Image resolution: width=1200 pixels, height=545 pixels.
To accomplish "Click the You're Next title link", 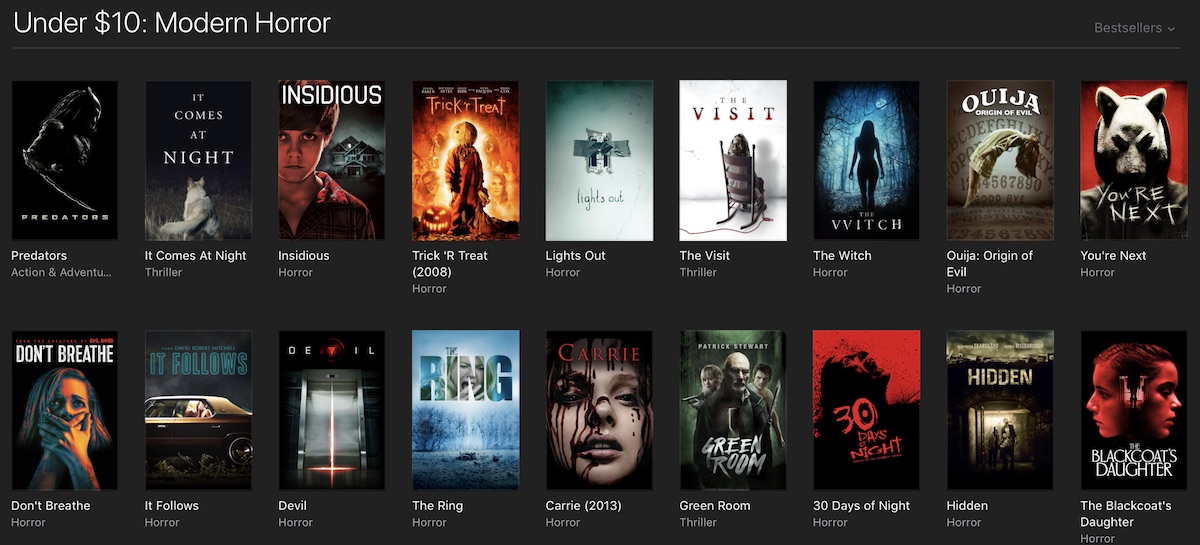I will 1113,256.
